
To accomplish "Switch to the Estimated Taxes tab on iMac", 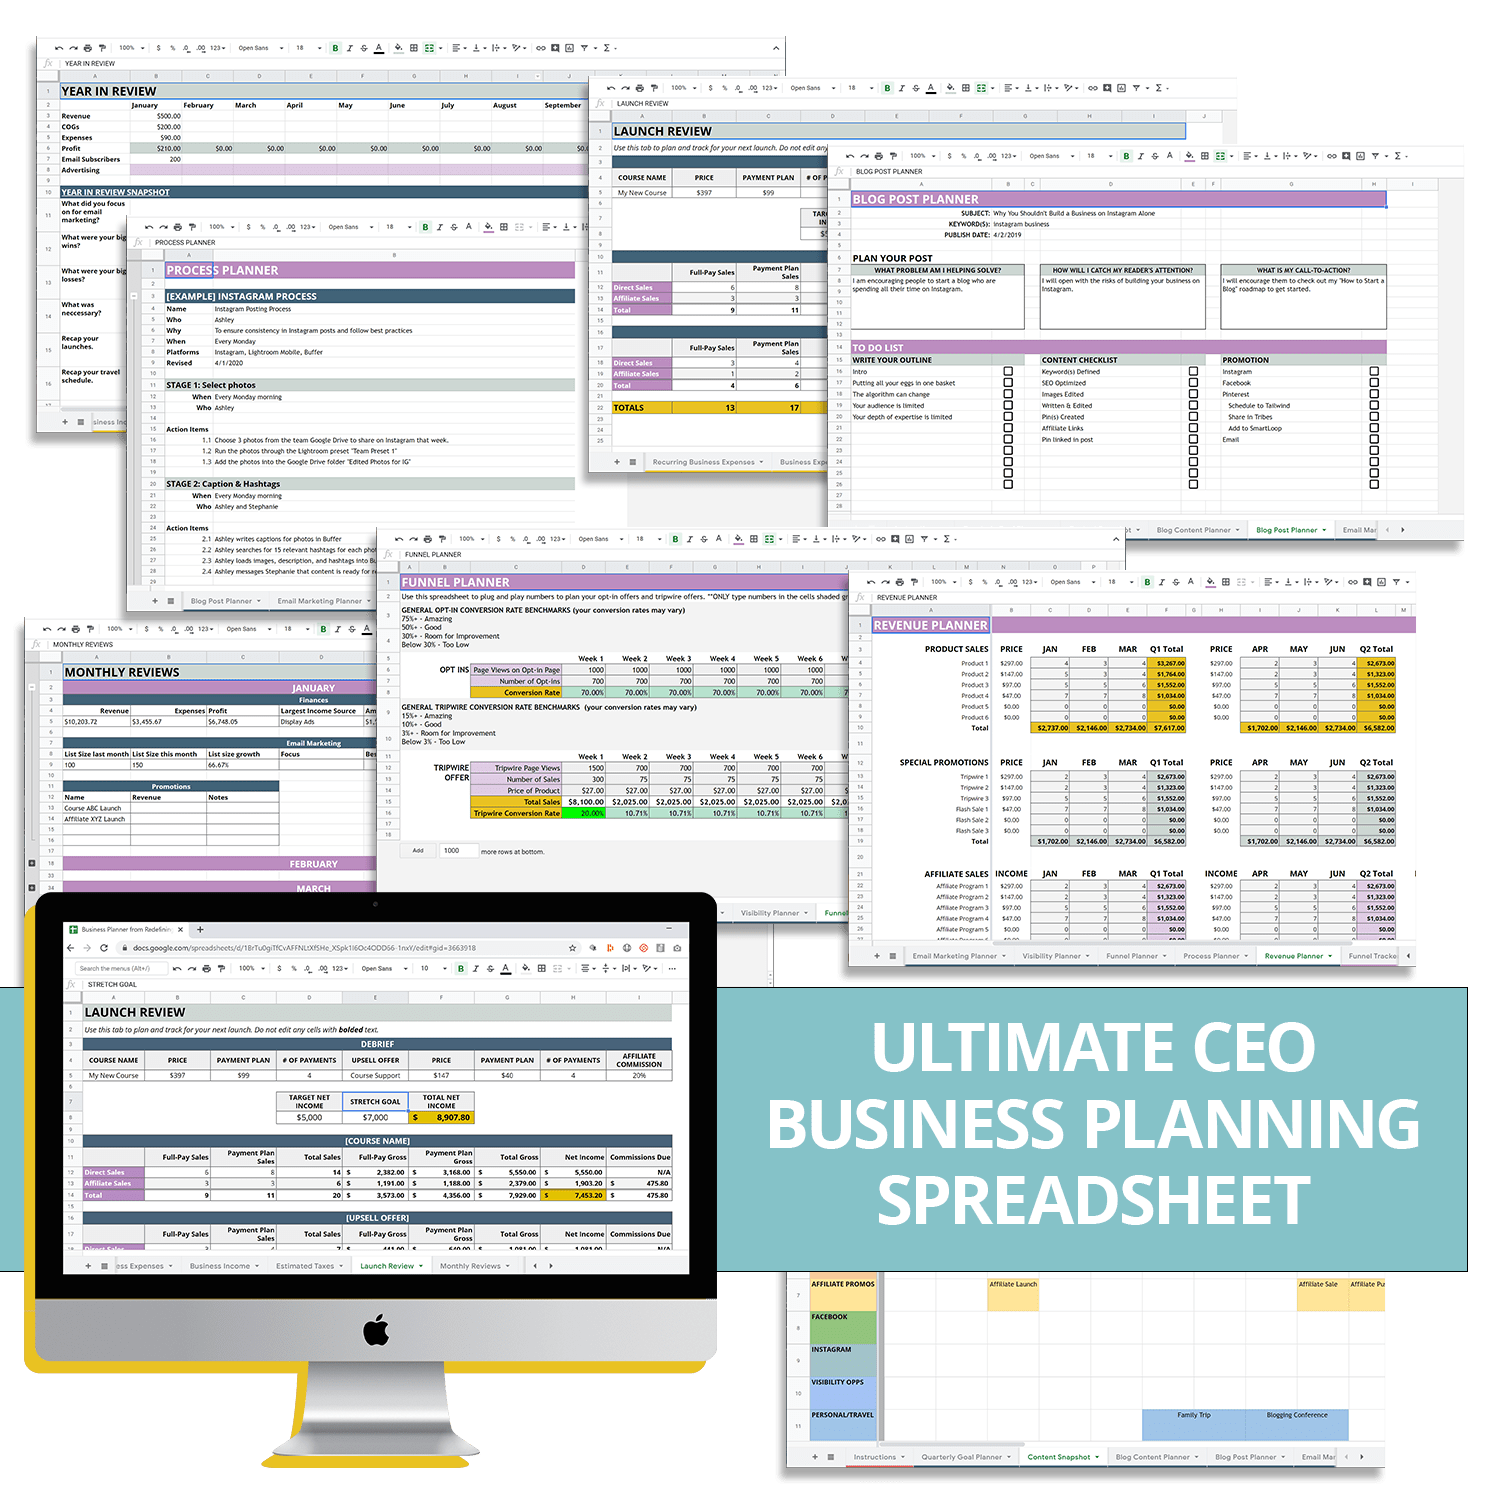I will tap(305, 1266).
